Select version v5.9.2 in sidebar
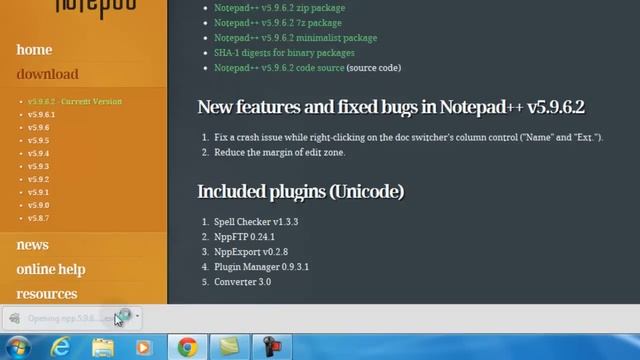The image size is (640, 360). 38,180
